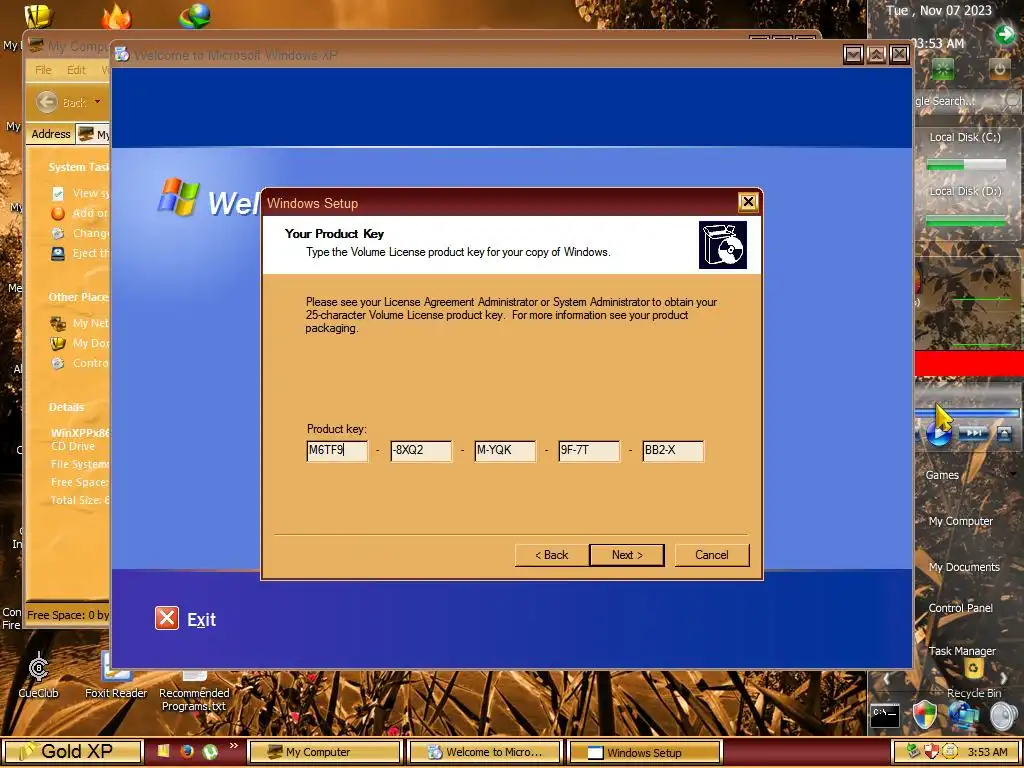1024x768 pixels.
Task: Click the Back button in Windows Setup dialog
Action: click(552, 555)
